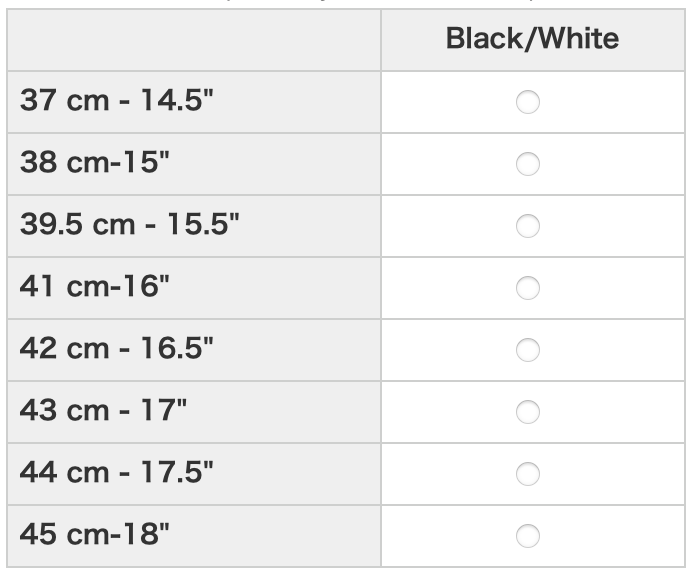Click the 42 cm - 16.5" row label
The width and height of the screenshot is (692, 574).
click(117, 350)
